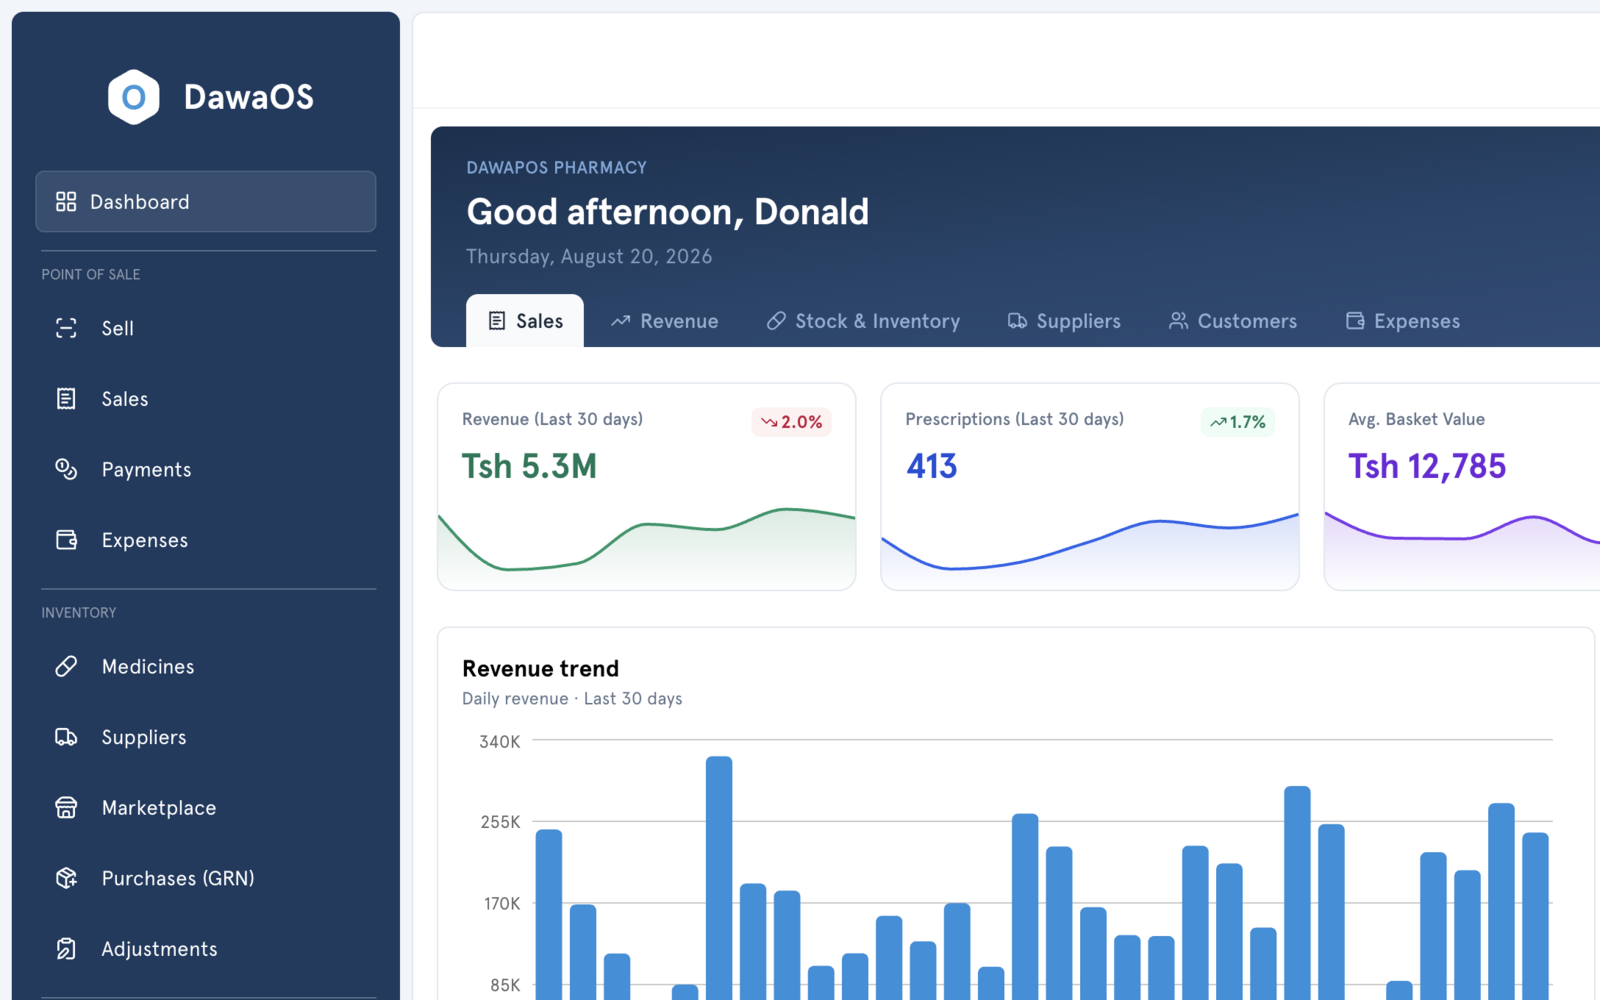Viewport: 1600px width, 1000px height.
Task: Switch to the Customers tab
Action: (x=1233, y=321)
